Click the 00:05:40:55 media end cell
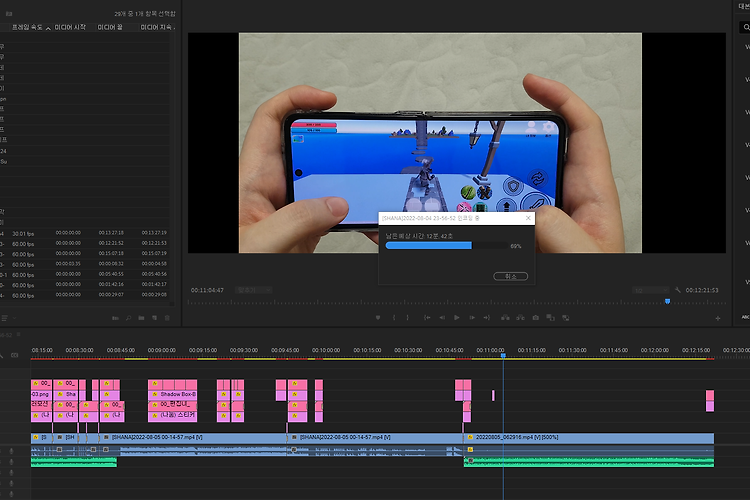750x500 pixels. [x=111, y=274]
